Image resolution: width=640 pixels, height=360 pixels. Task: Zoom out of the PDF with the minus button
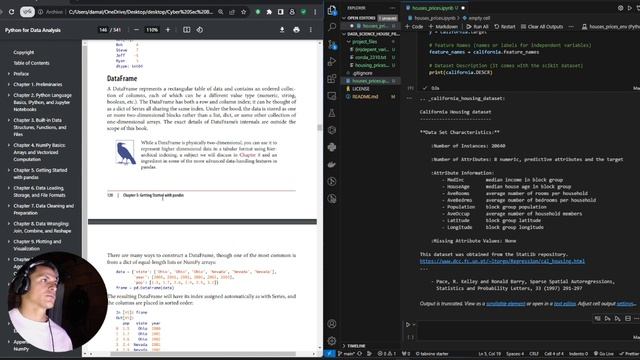click(136, 30)
